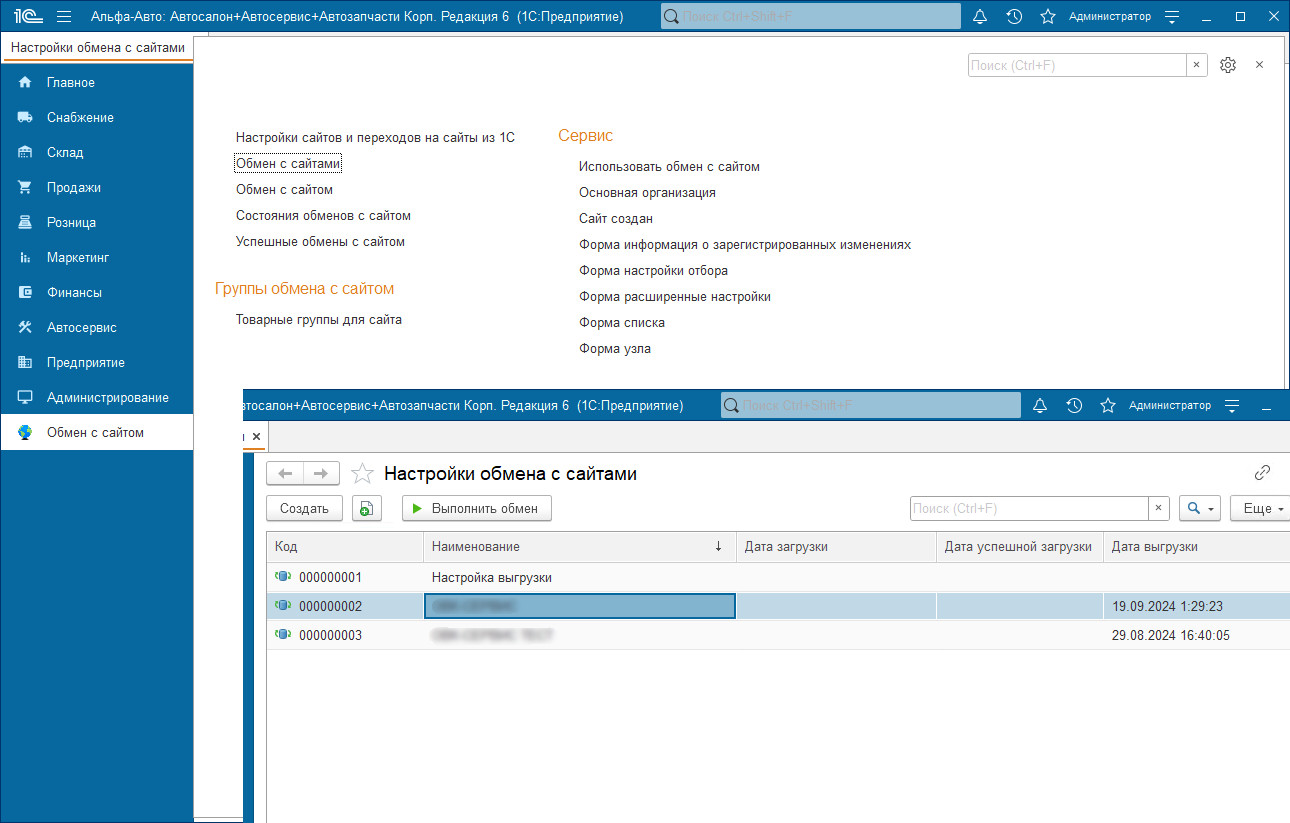Go back with left arrow button

tap(285, 473)
